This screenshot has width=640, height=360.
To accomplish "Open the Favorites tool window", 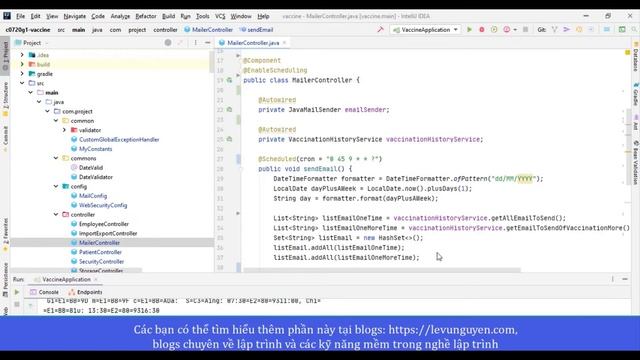I will coord(5,234).
